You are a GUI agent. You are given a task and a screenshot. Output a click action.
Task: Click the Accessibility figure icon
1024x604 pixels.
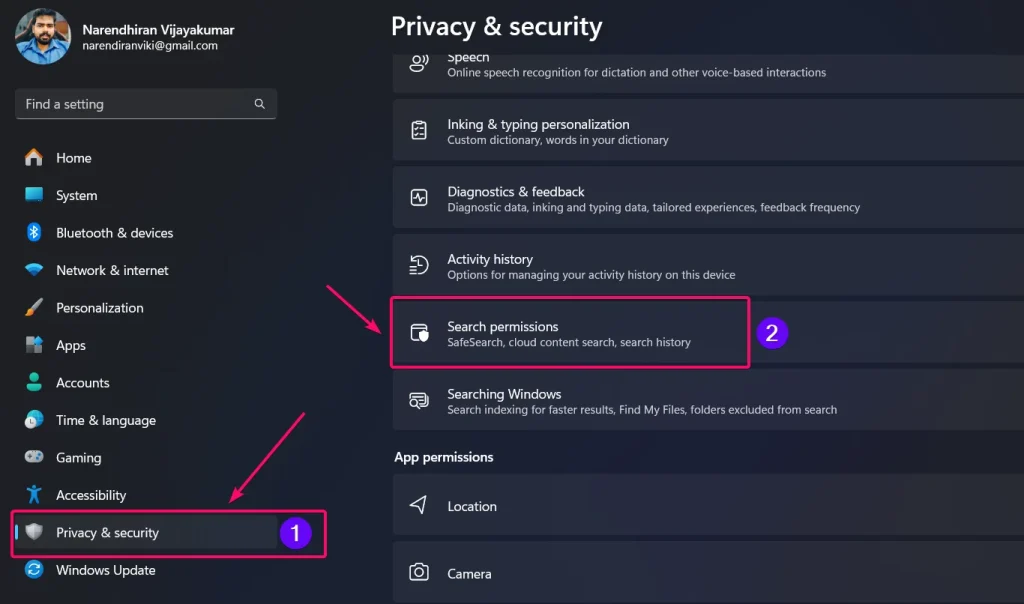pyautogui.click(x=34, y=494)
